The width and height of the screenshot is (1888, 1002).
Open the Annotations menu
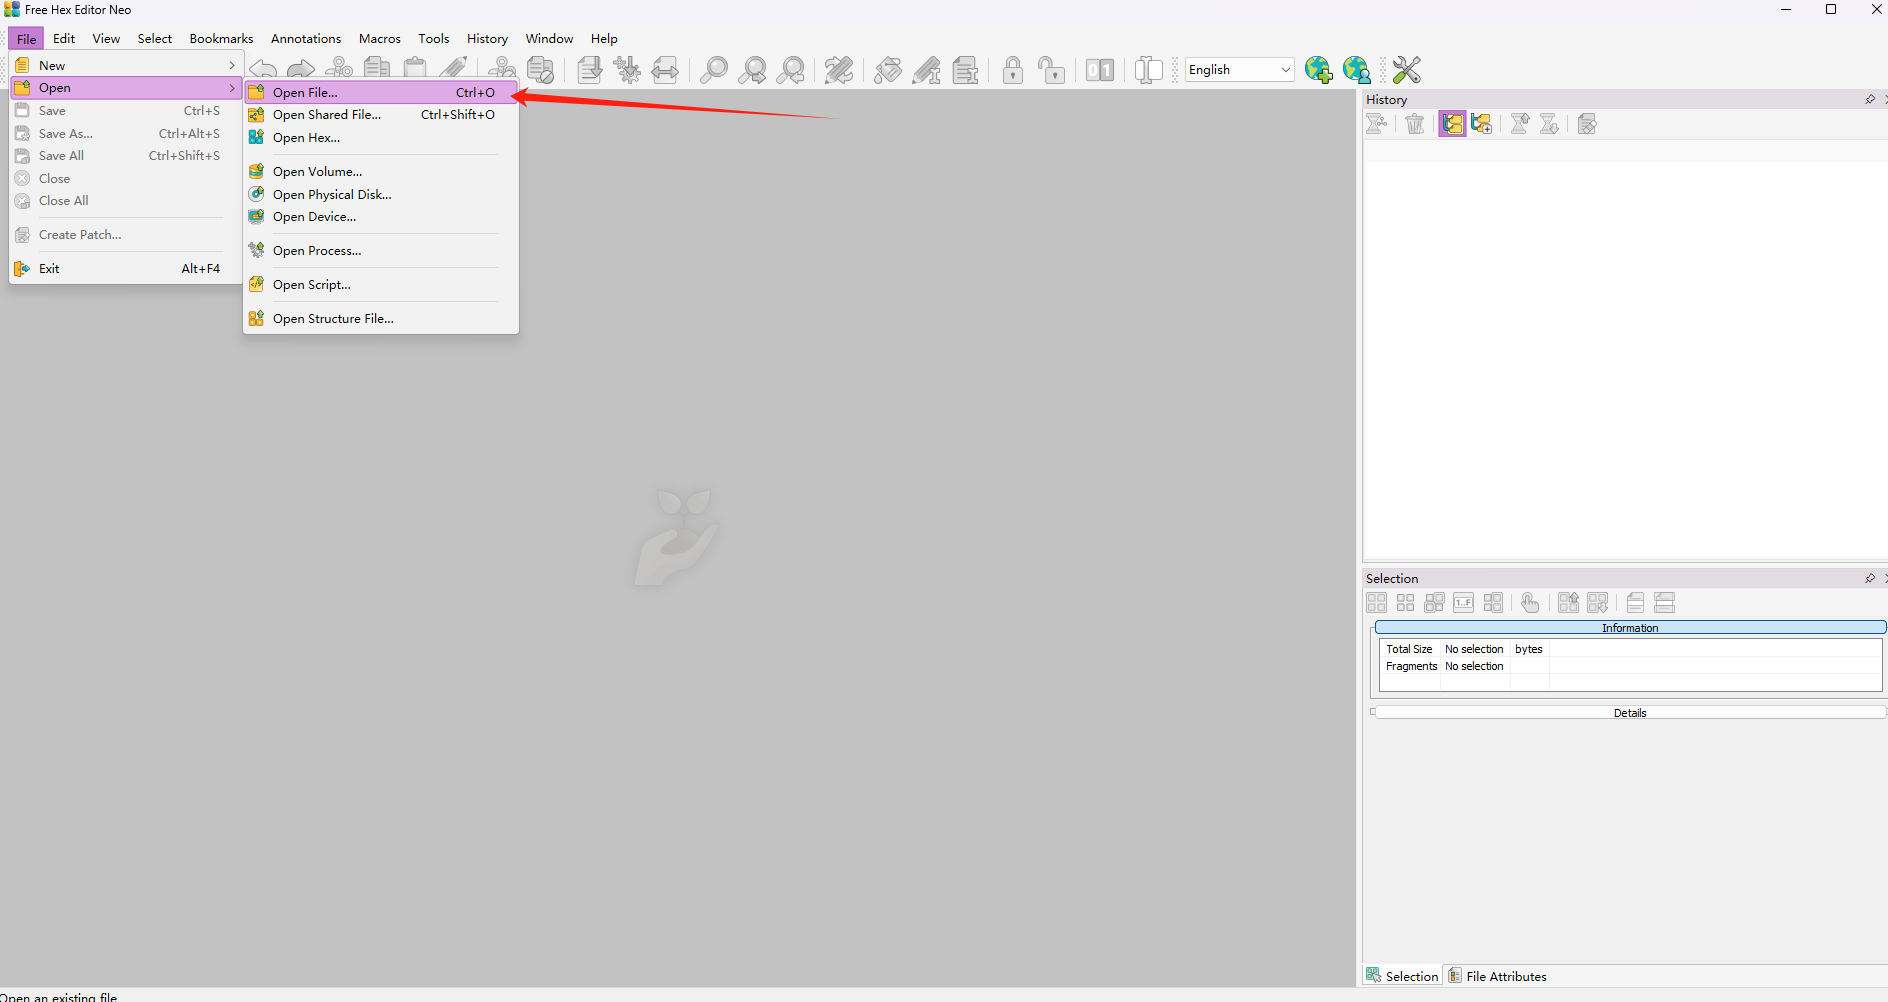[x=306, y=39]
